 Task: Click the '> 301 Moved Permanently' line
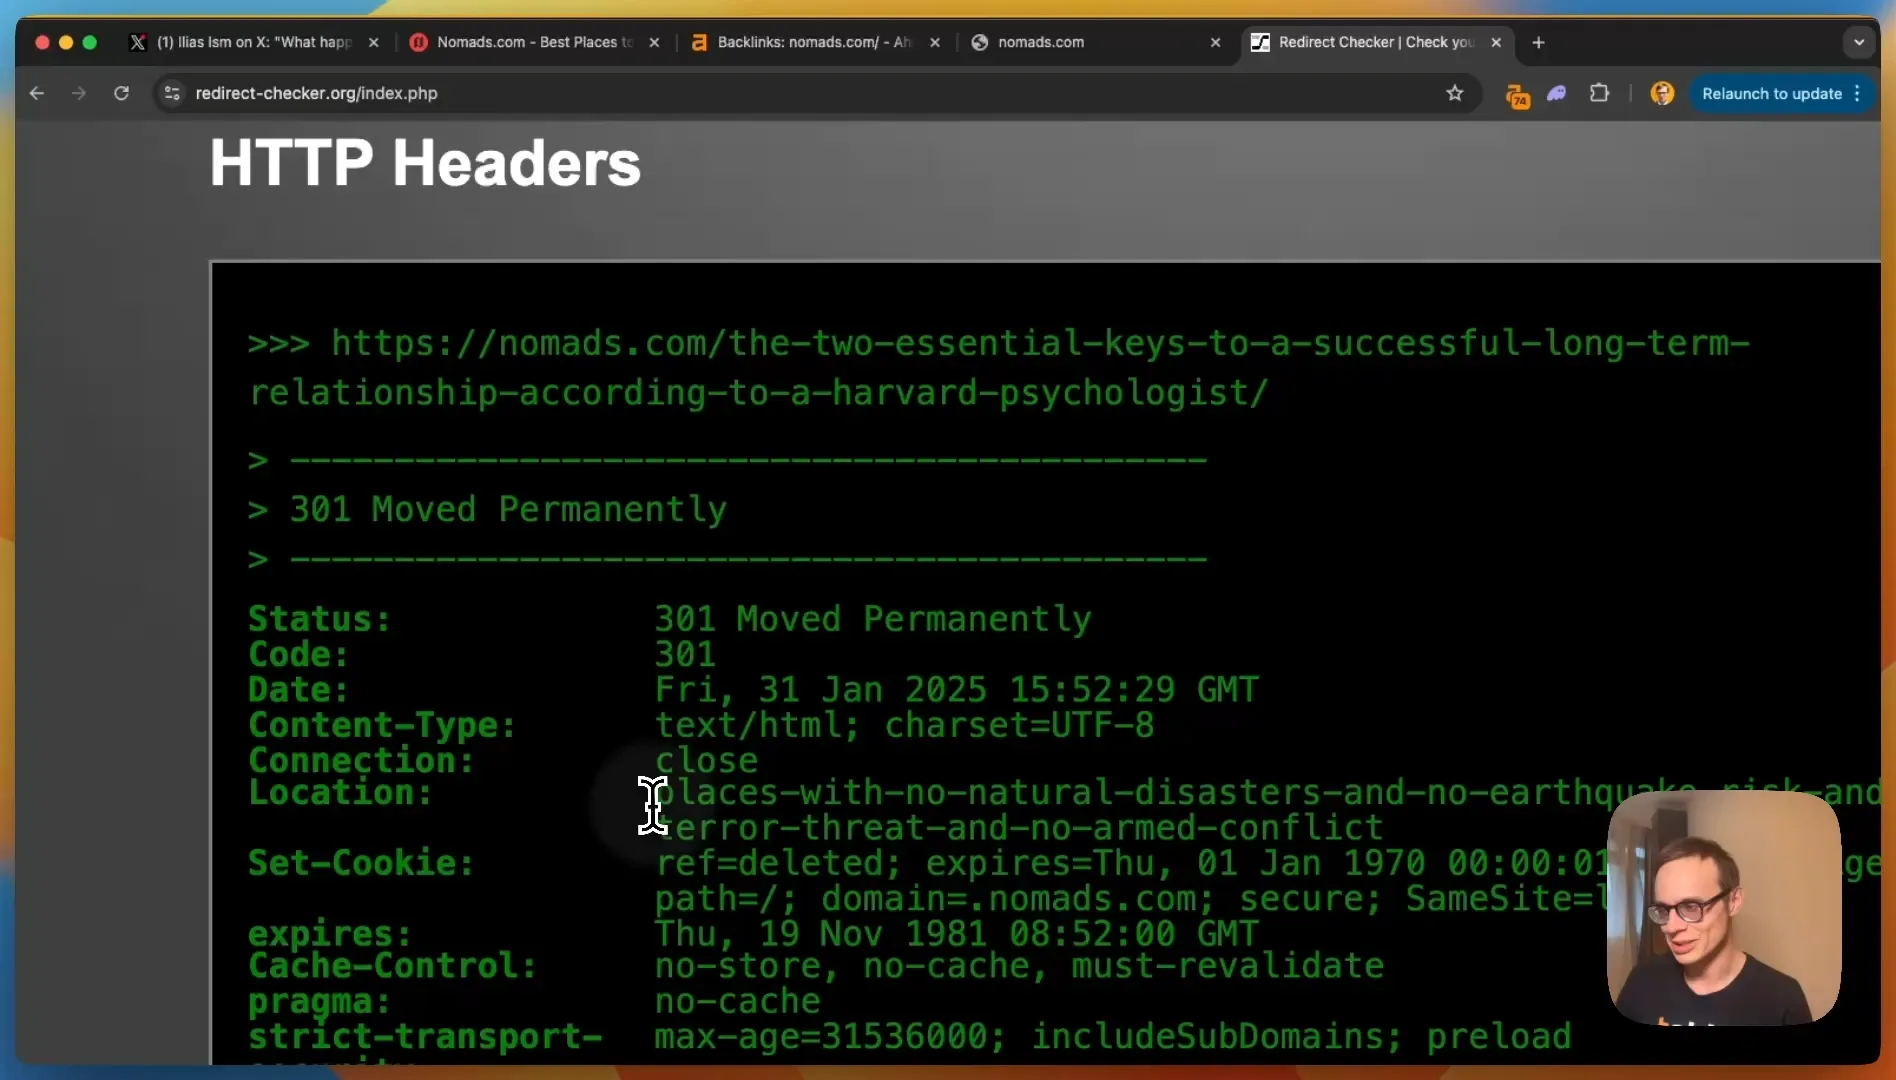[487, 509]
